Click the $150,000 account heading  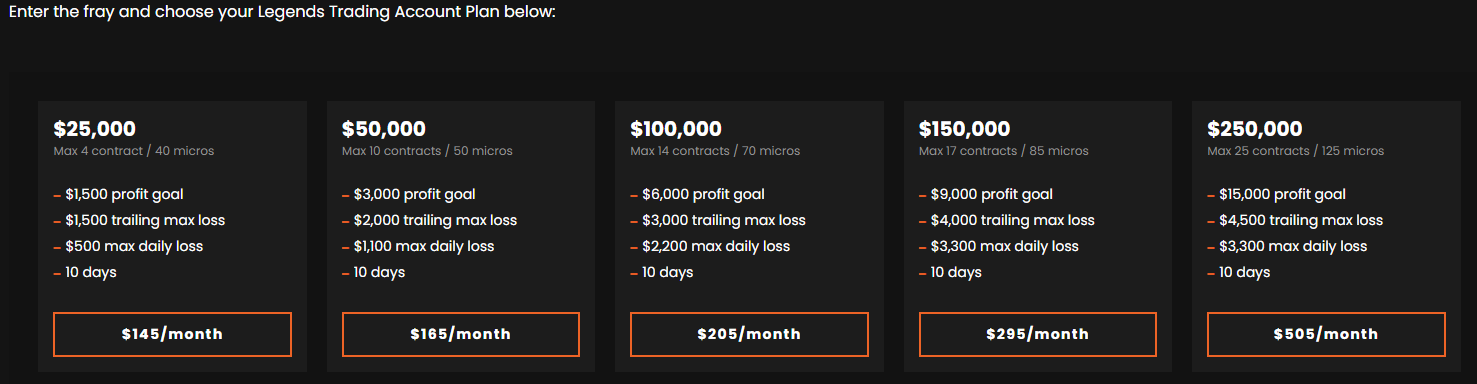point(964,129)
